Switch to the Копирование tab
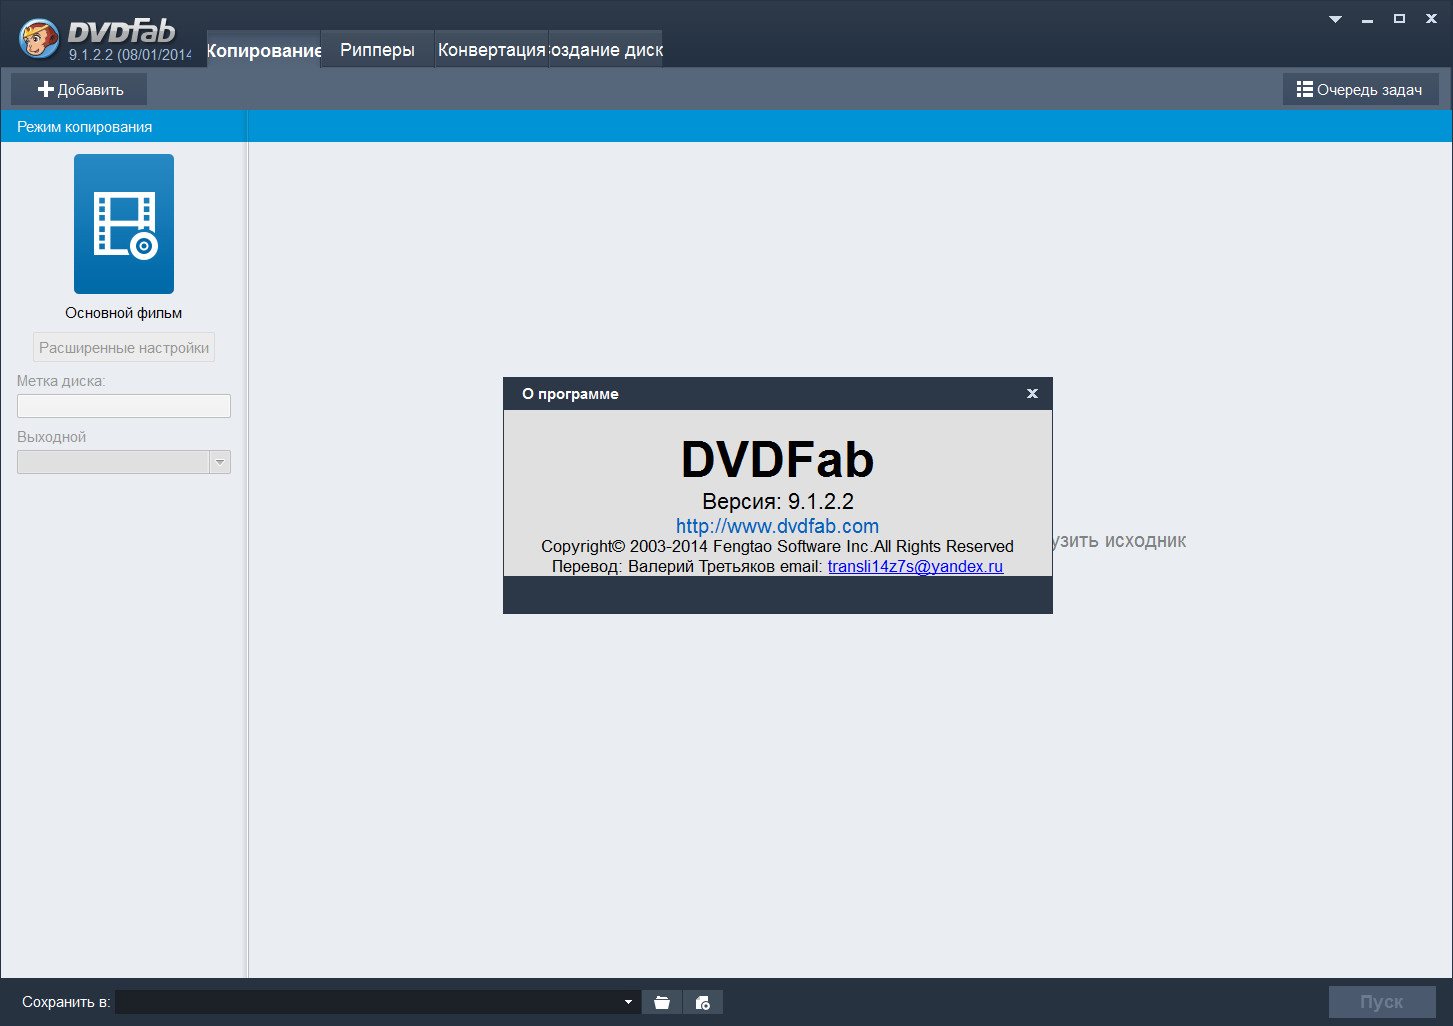This screenshot has height=1026, width=1453. (x=264, y=50)
